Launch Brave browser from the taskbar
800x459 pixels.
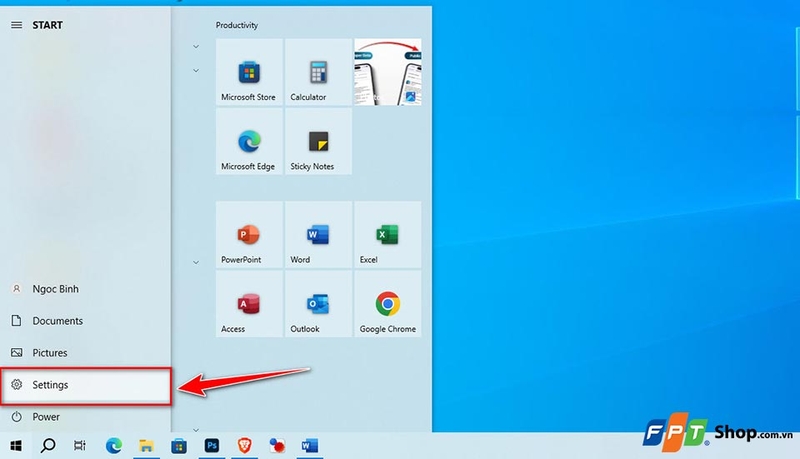tap(244, 446)
